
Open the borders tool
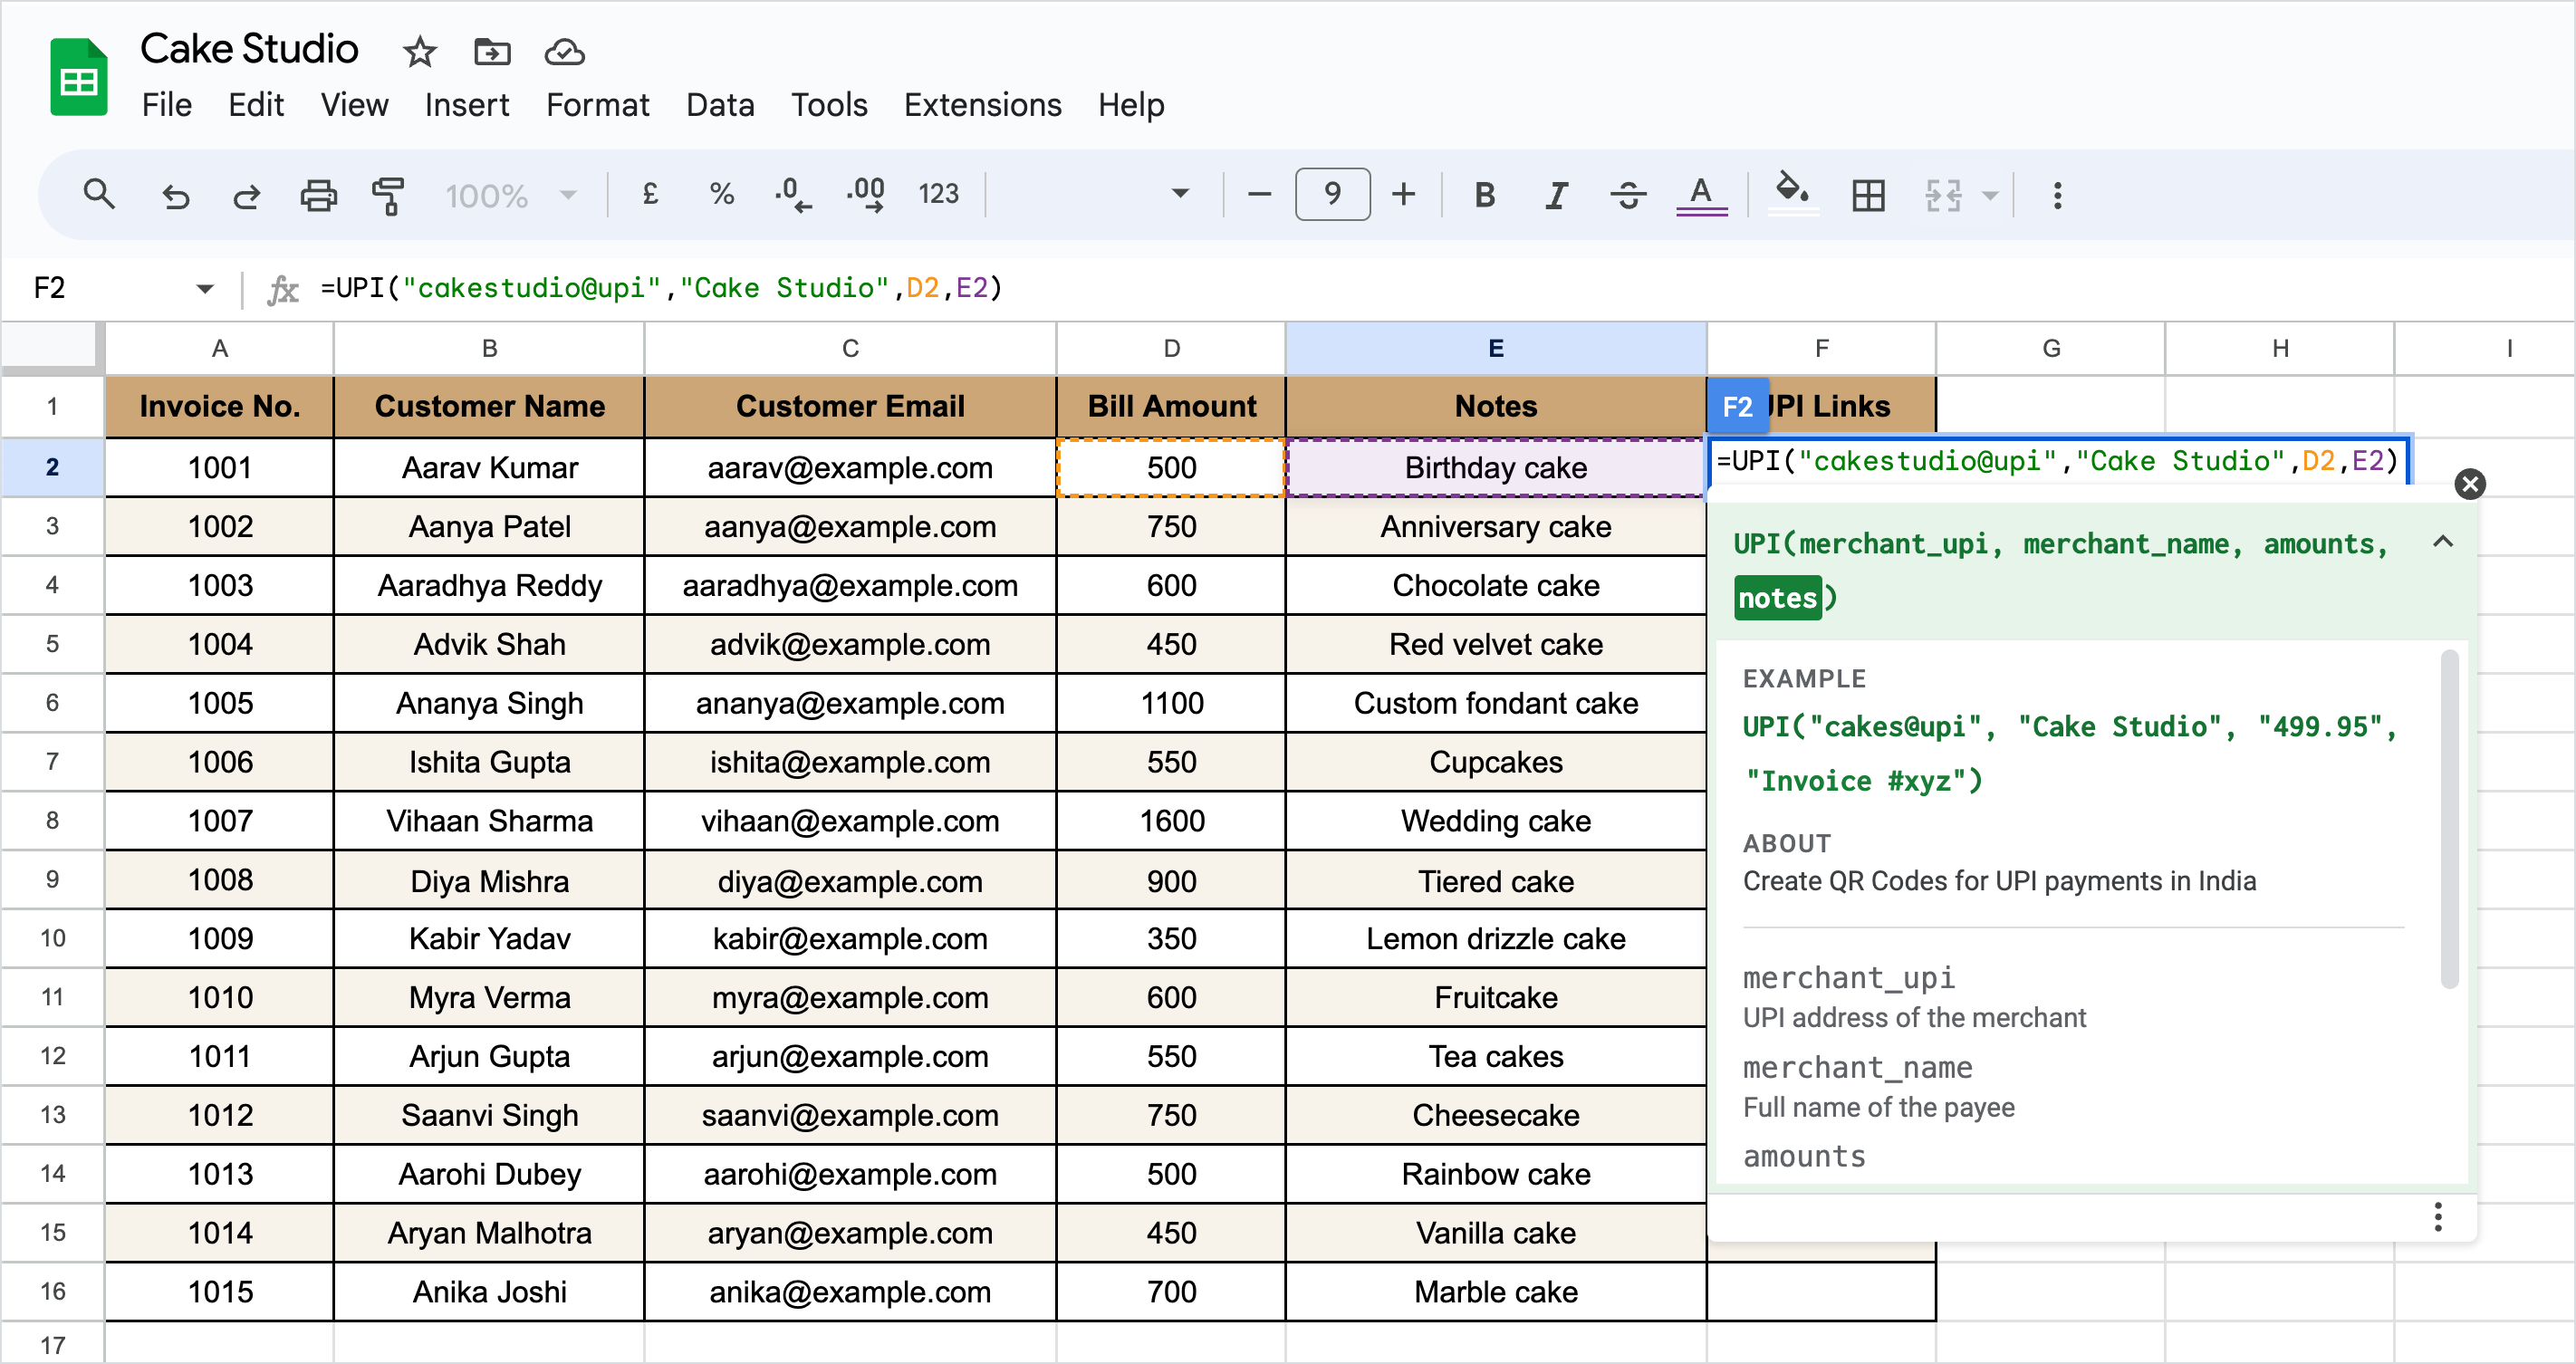click(1867, 195)
